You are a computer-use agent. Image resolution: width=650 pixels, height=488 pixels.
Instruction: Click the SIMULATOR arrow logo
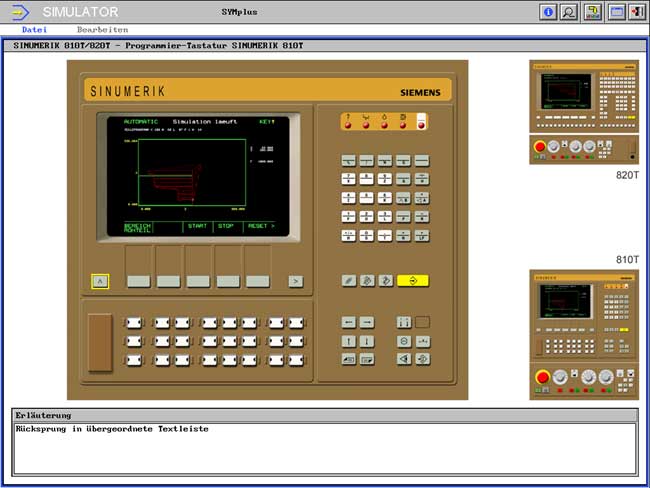point(20,12)
